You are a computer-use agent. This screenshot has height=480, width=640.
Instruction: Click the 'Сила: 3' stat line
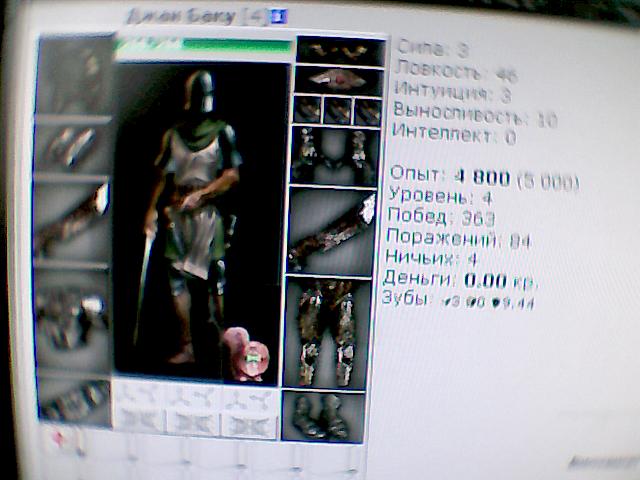pos(432,49)
